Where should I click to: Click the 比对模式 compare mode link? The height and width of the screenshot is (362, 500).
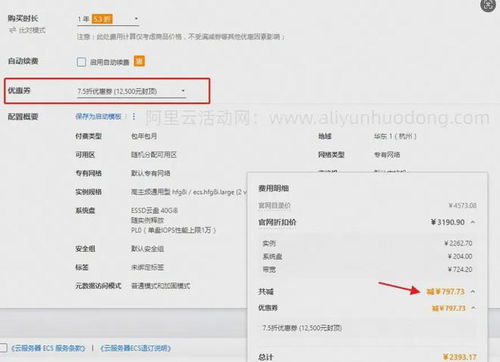point(32,30)
